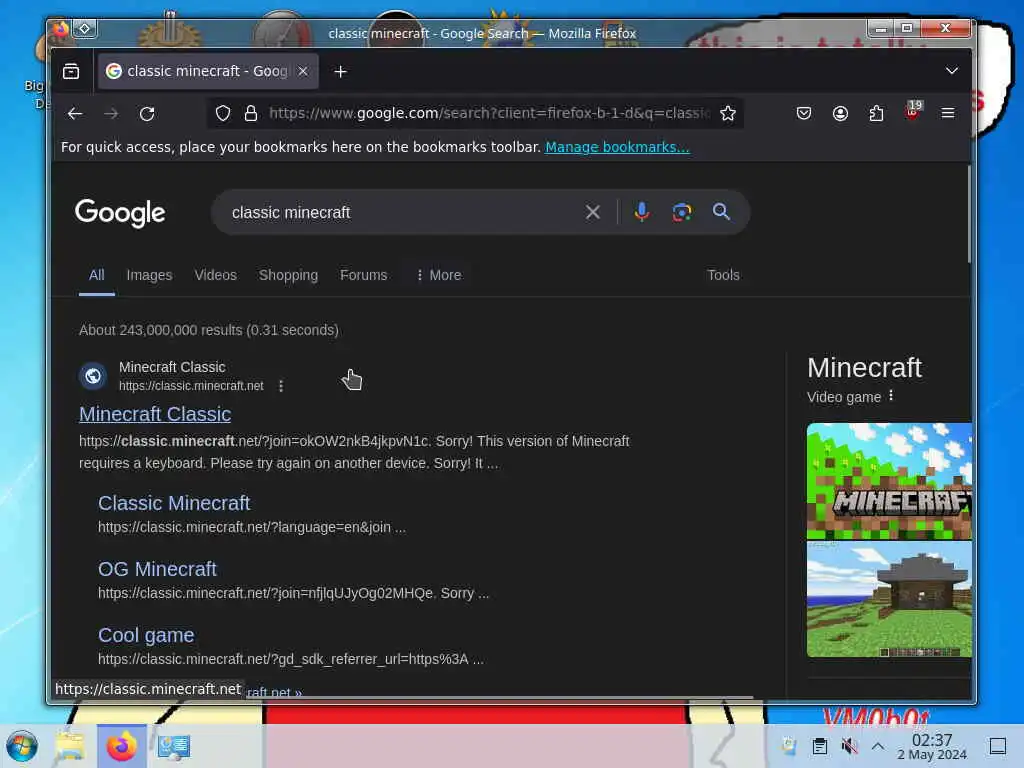The width and height of the screenshot is (1024, 768).
Task: Open the Firefox View icon in tab bar
Action: (71, 71)
